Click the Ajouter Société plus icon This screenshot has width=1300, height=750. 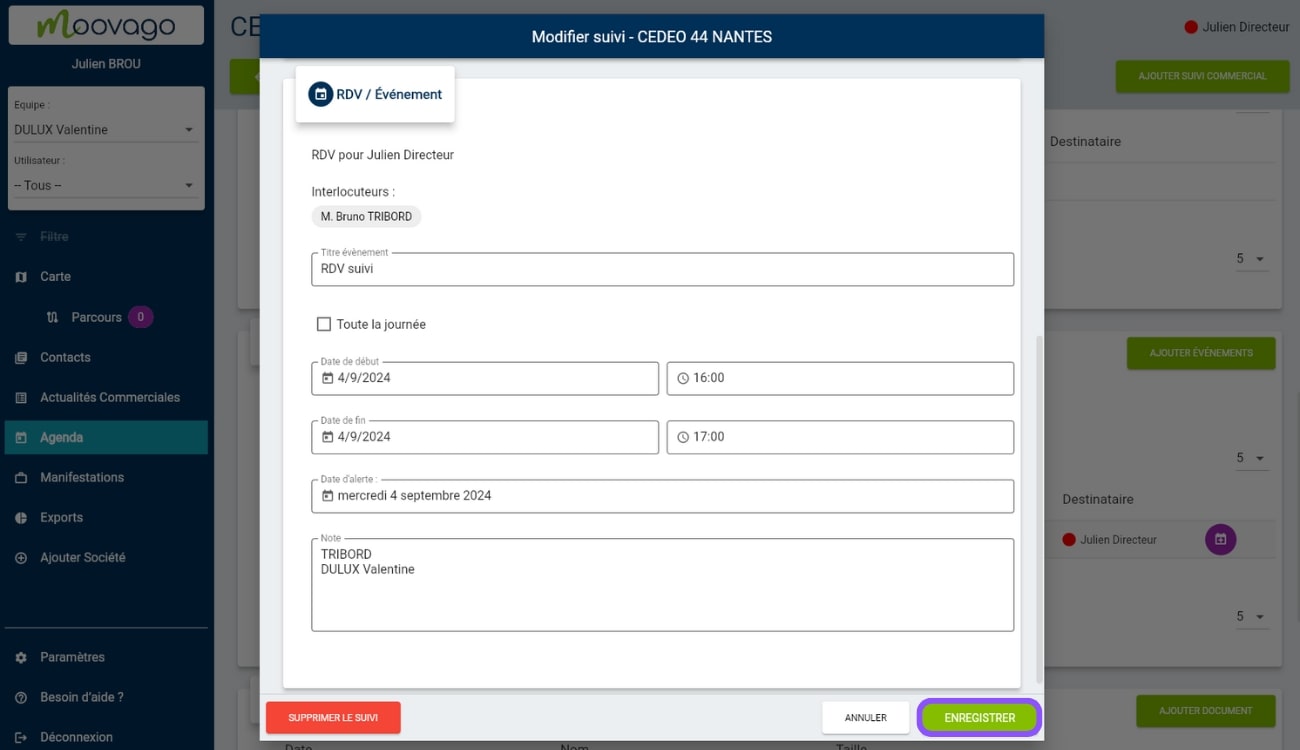click(21, 557)
